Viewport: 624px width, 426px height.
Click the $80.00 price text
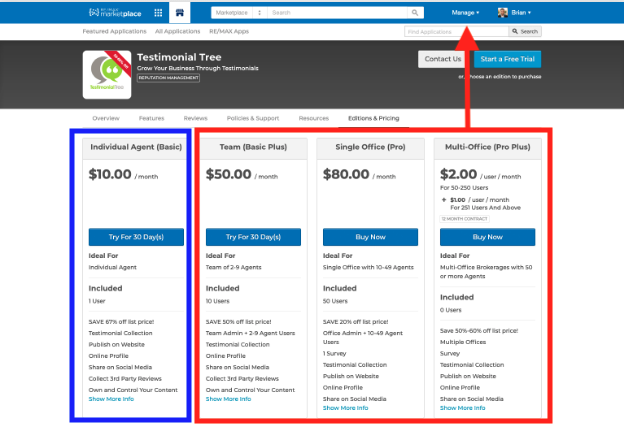[346, 174]
